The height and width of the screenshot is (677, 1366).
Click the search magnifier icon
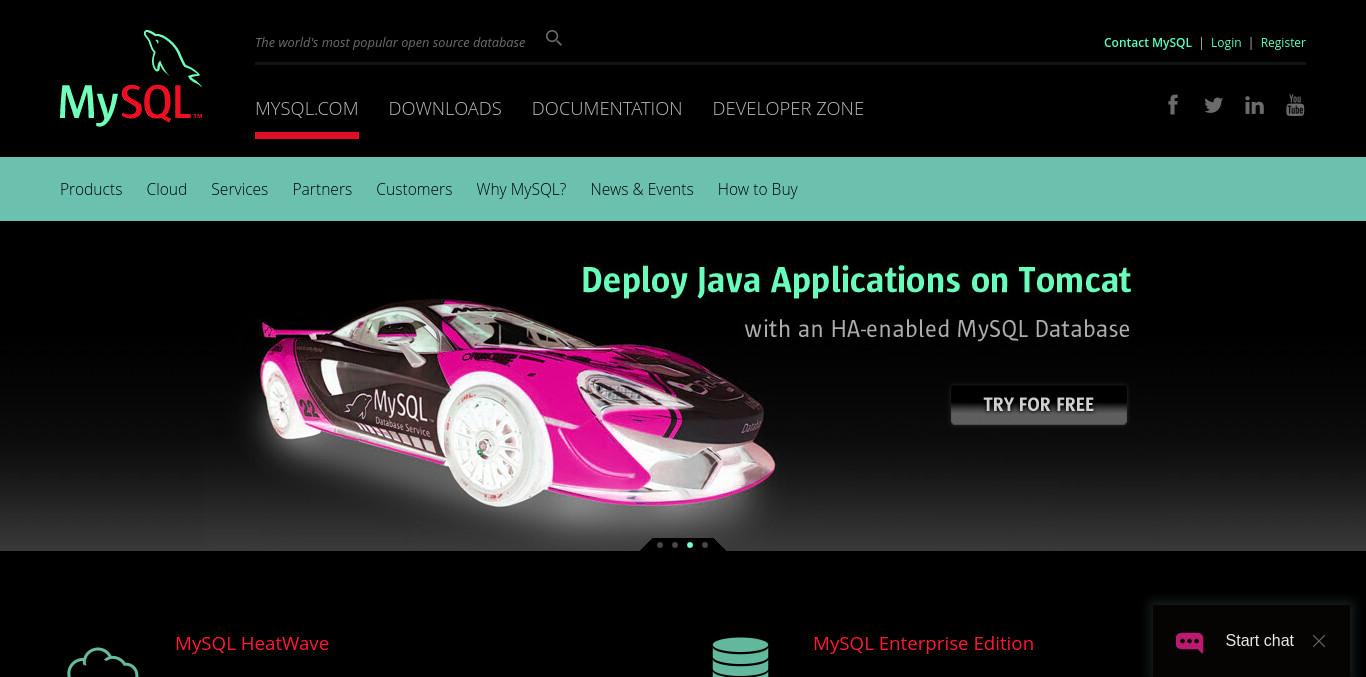coord(554,38)
